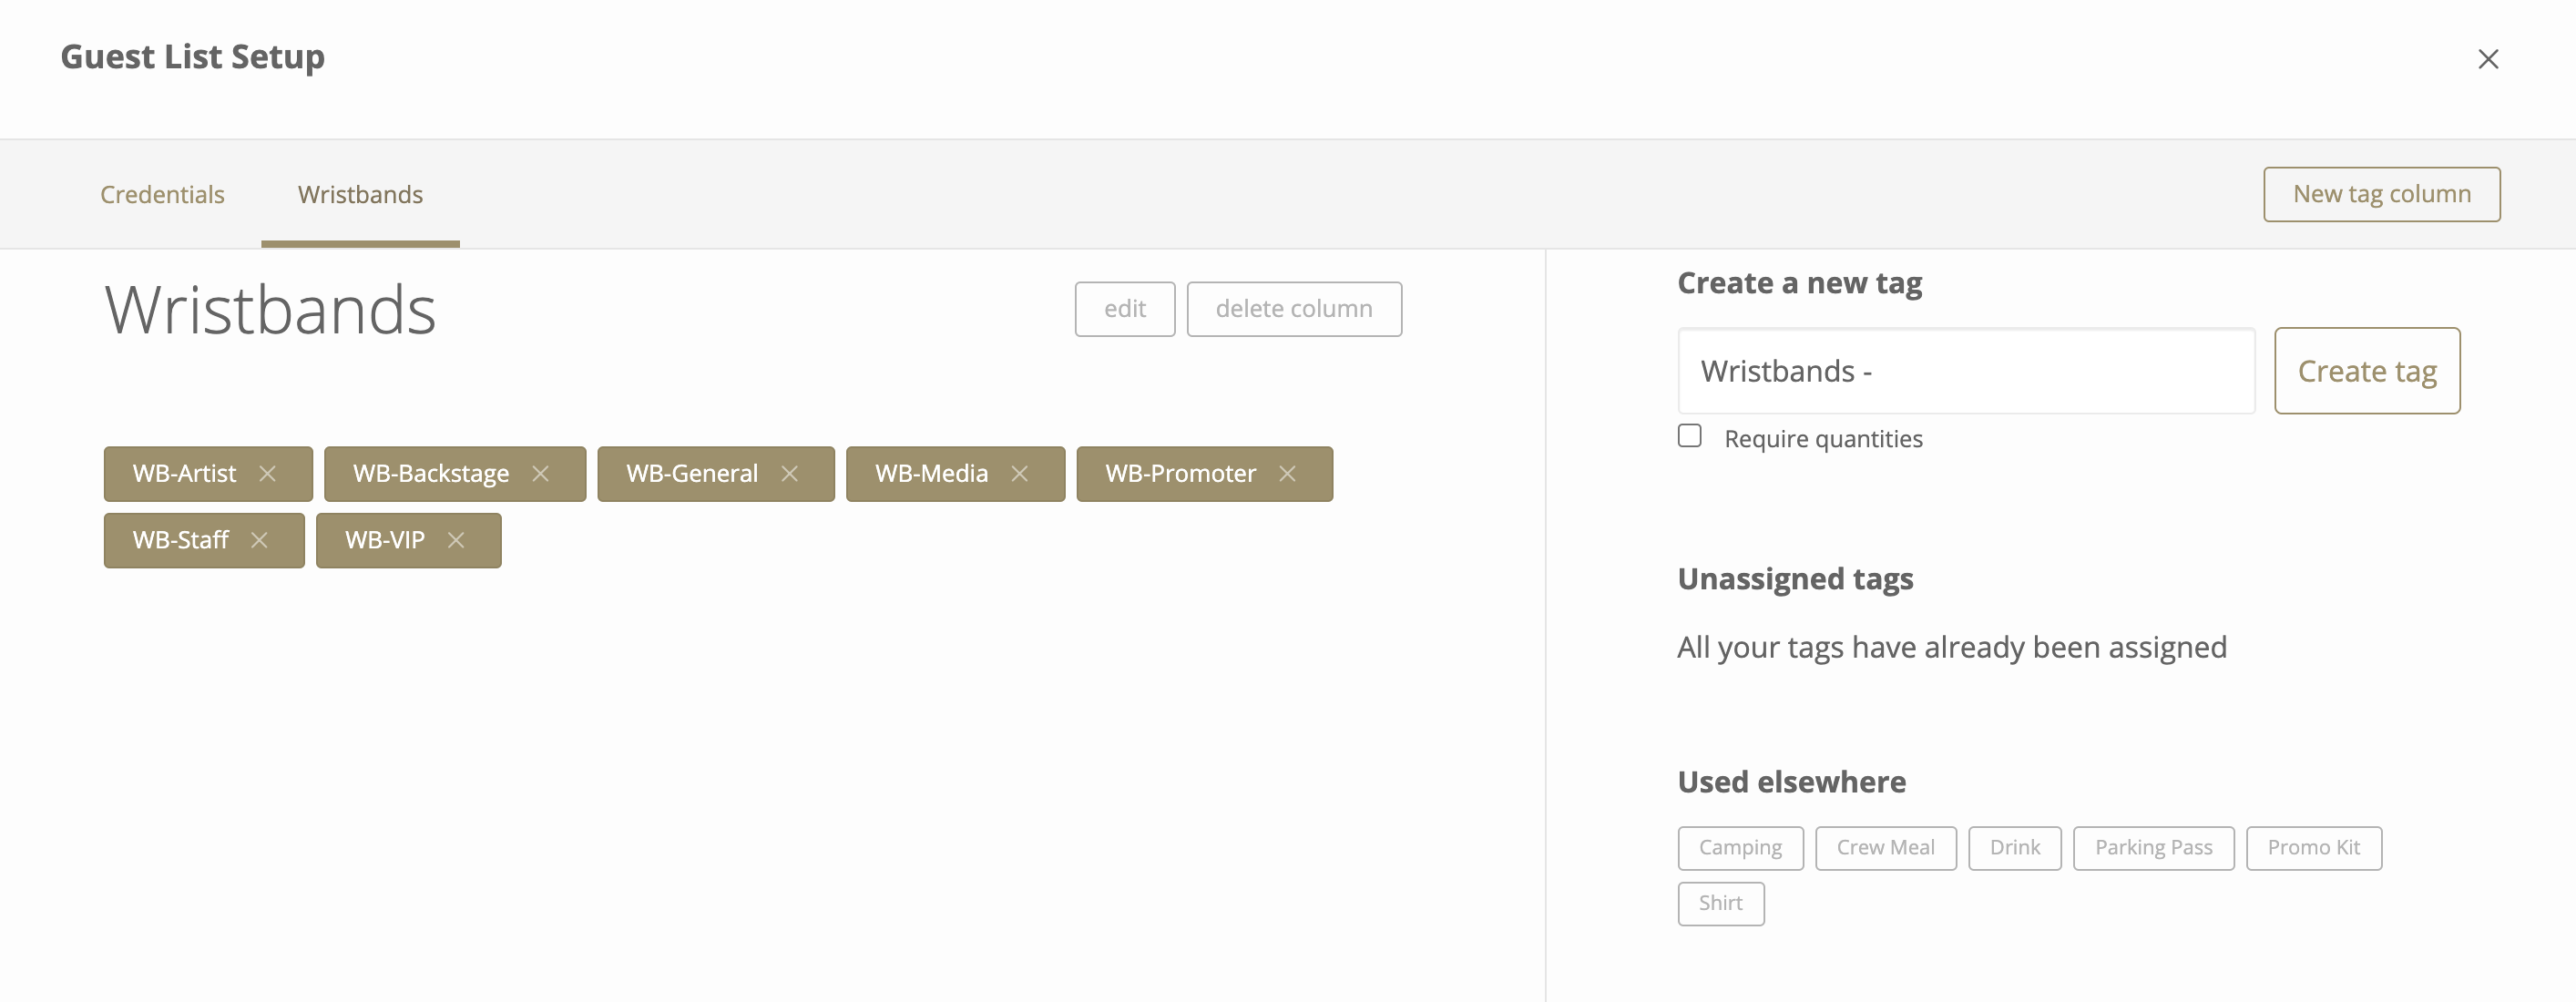Click the New tag column button
Viewport: 2576px width, 1002px height.
2381,194
